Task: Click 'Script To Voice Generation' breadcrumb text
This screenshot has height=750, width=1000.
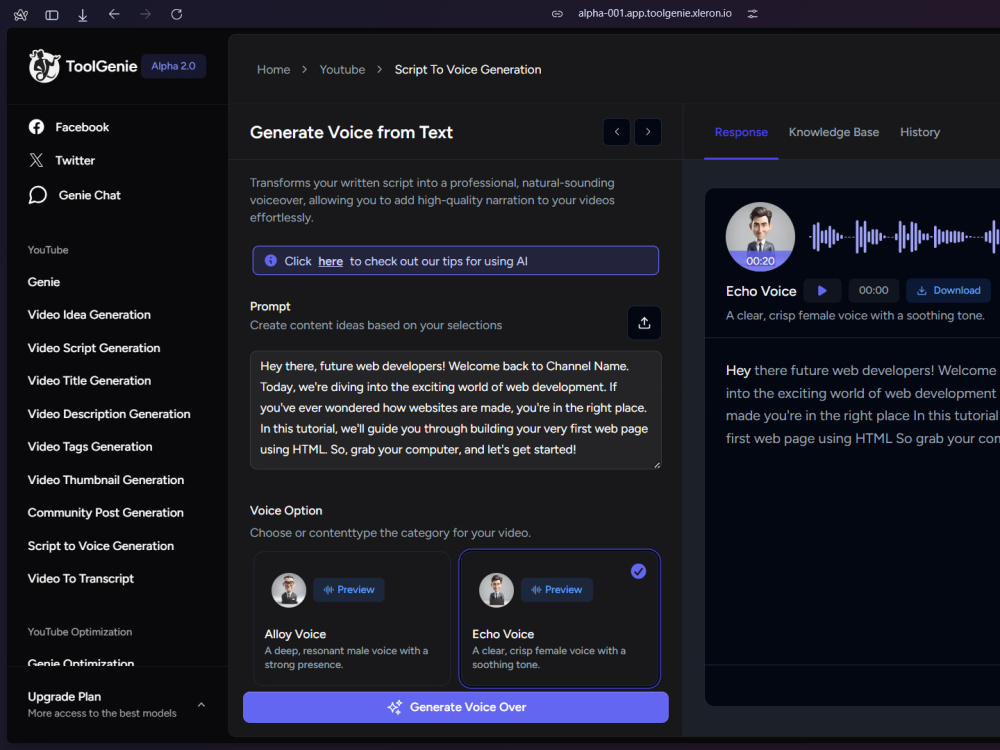Action: (x=467, y=70)
